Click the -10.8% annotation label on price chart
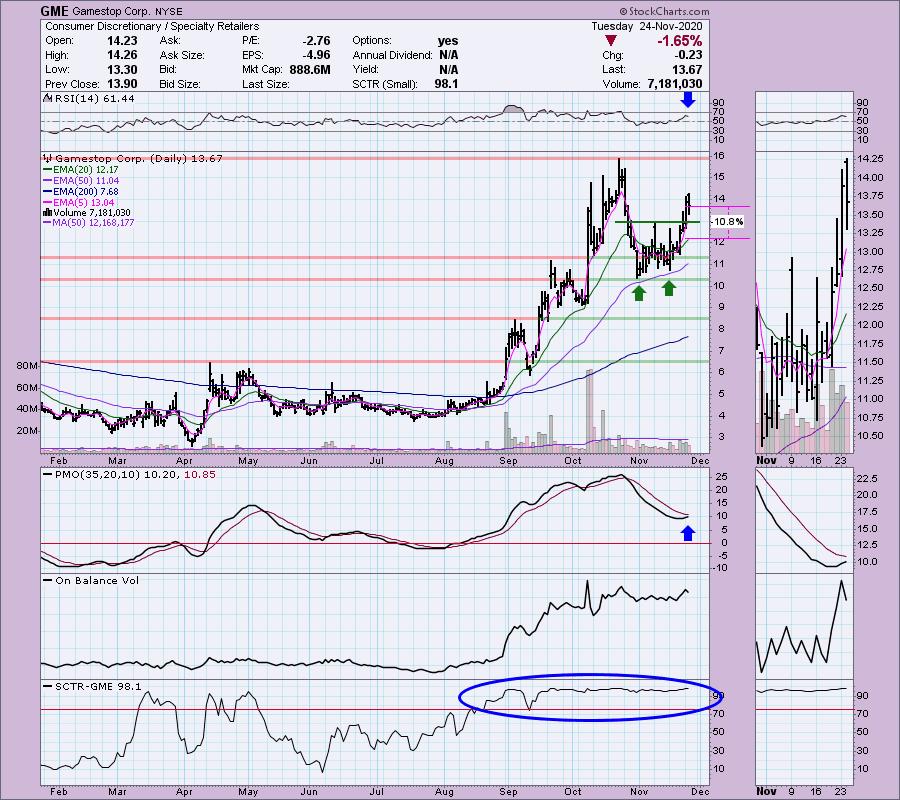This screenshot has width=900, height=800. [728, 222]
